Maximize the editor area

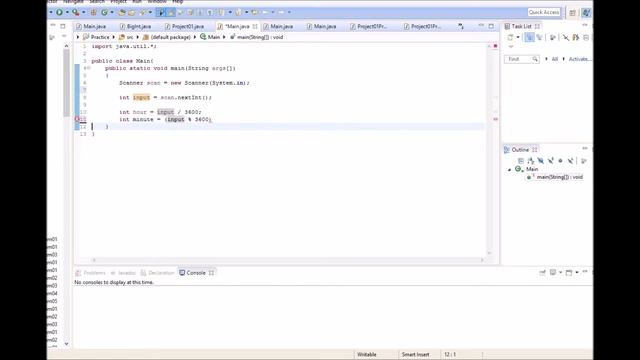point(491,26)
